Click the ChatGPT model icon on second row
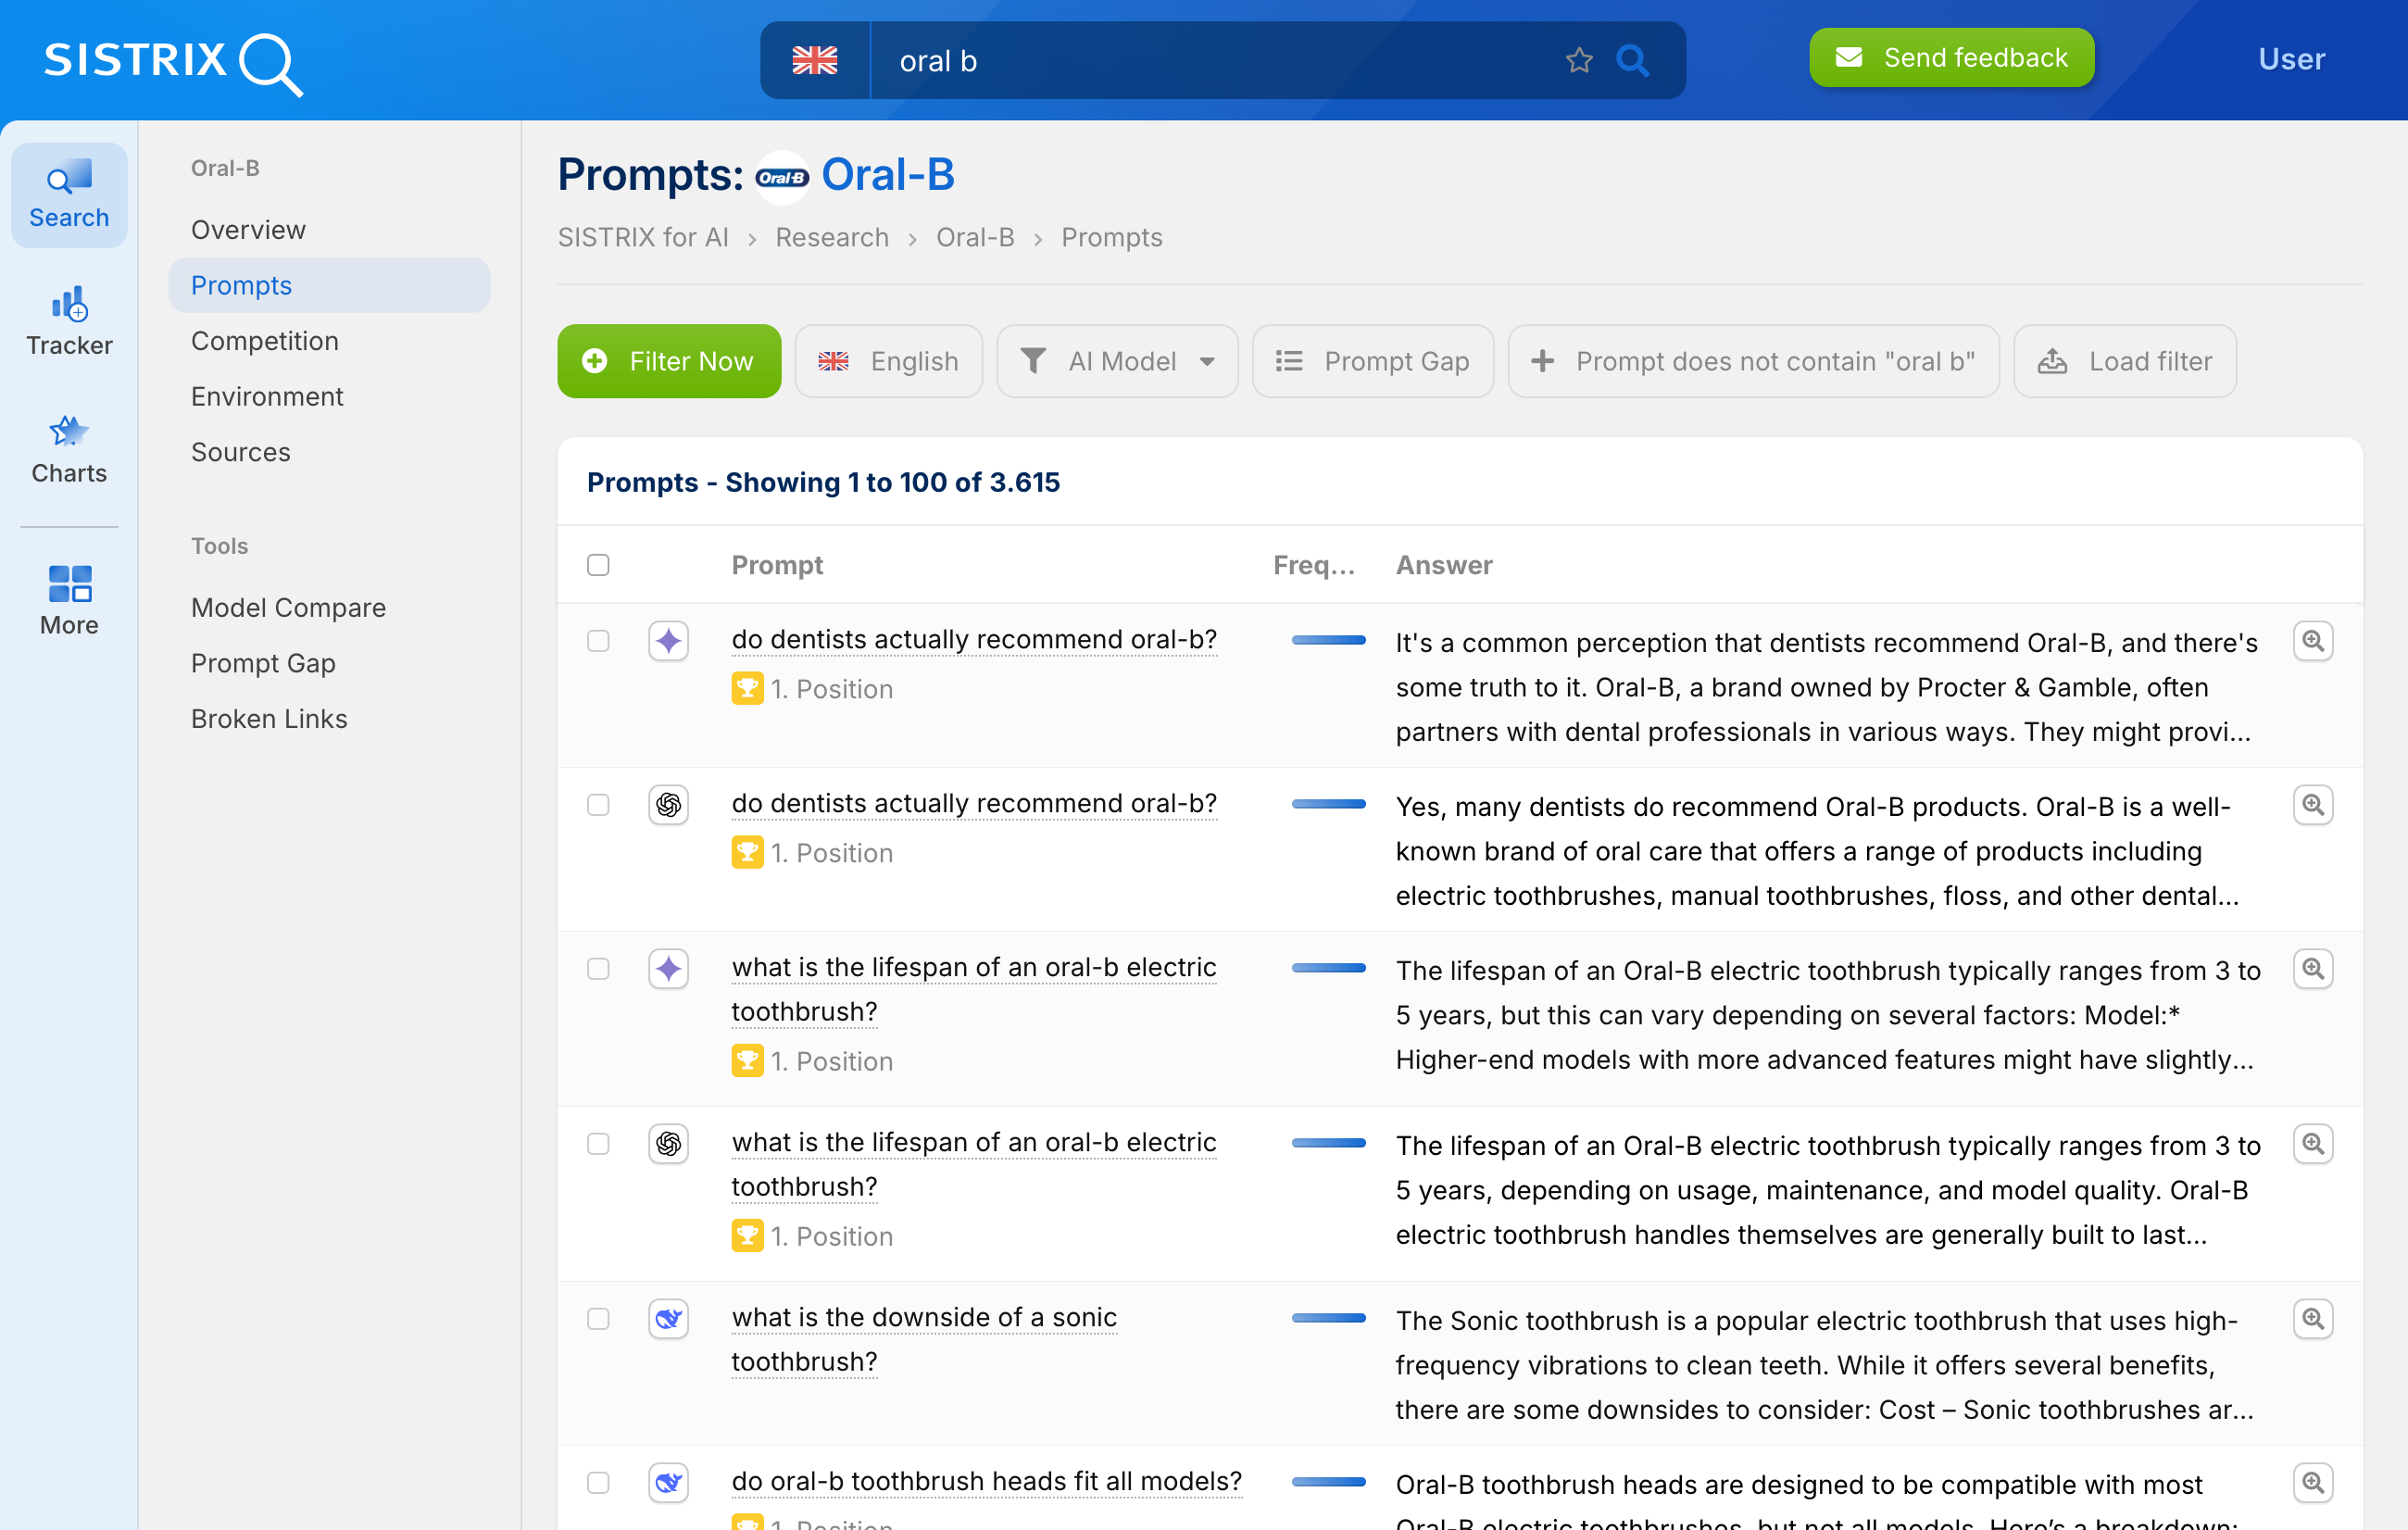 [668, 805]
